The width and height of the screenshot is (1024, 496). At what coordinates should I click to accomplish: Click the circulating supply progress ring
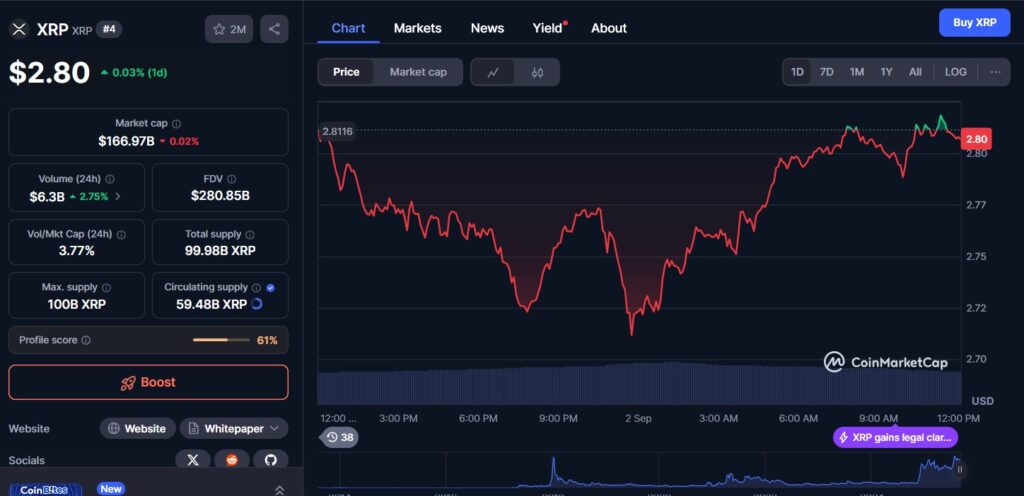(x=257, y=304)
